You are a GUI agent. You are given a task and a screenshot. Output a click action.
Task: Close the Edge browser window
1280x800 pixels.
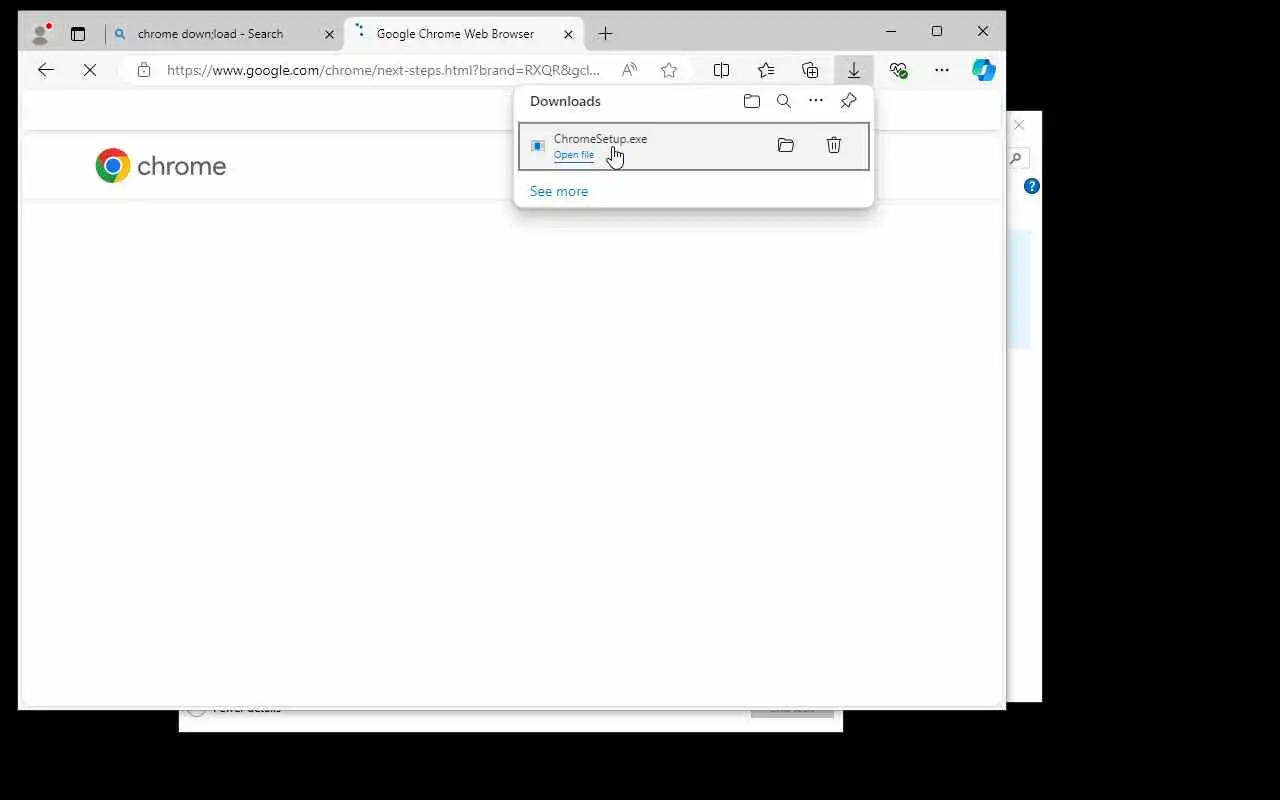point(983,32)
